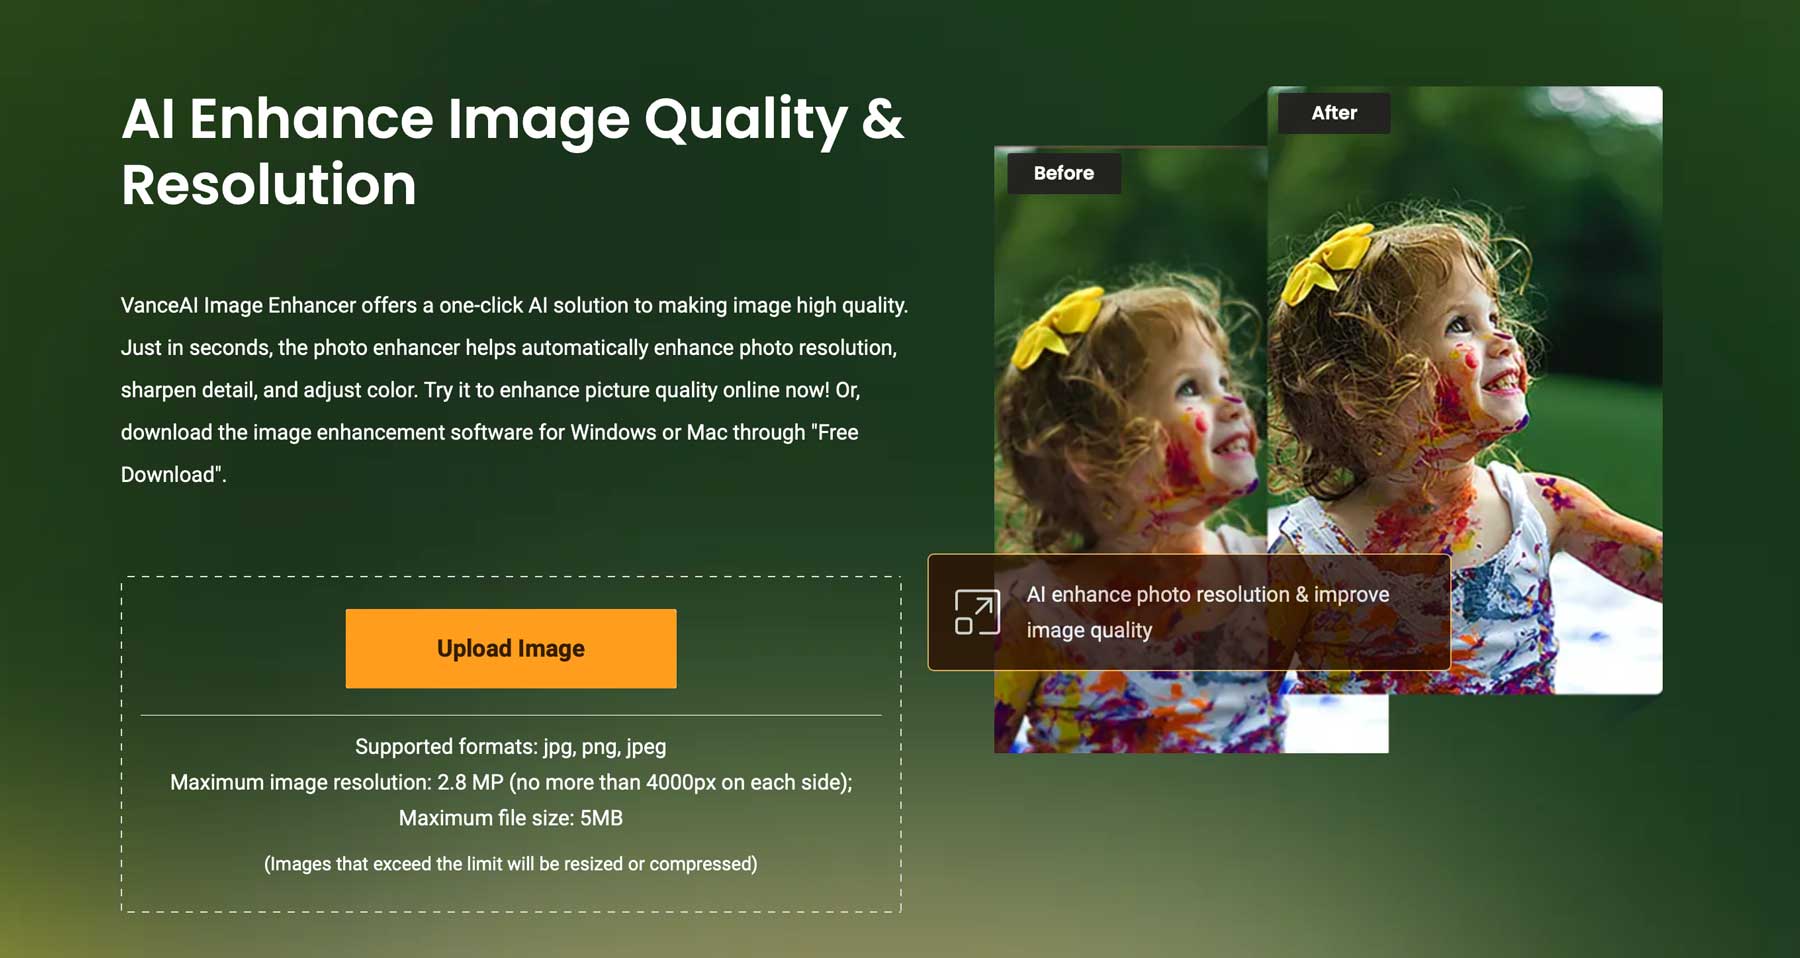Click the note about images exceeding the limit
The image size is (1800, 958).
(510, 864)
